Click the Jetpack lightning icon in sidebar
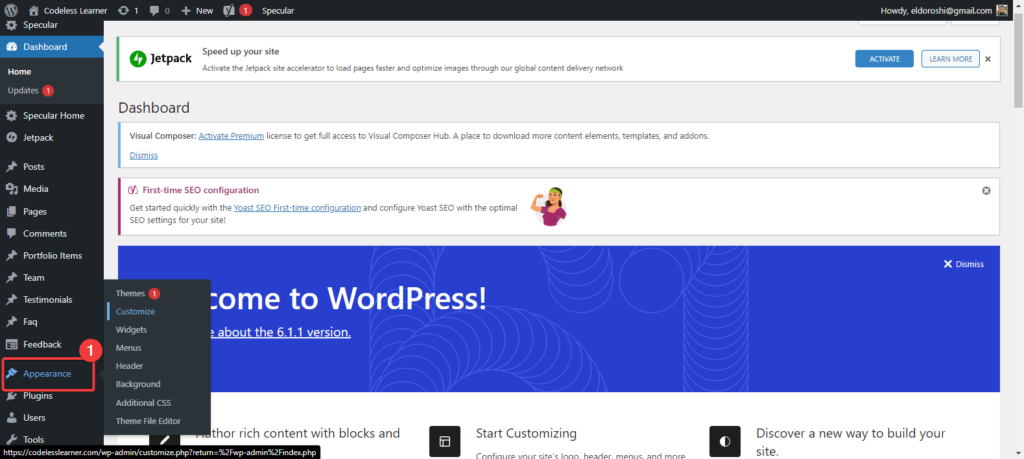 11,138
